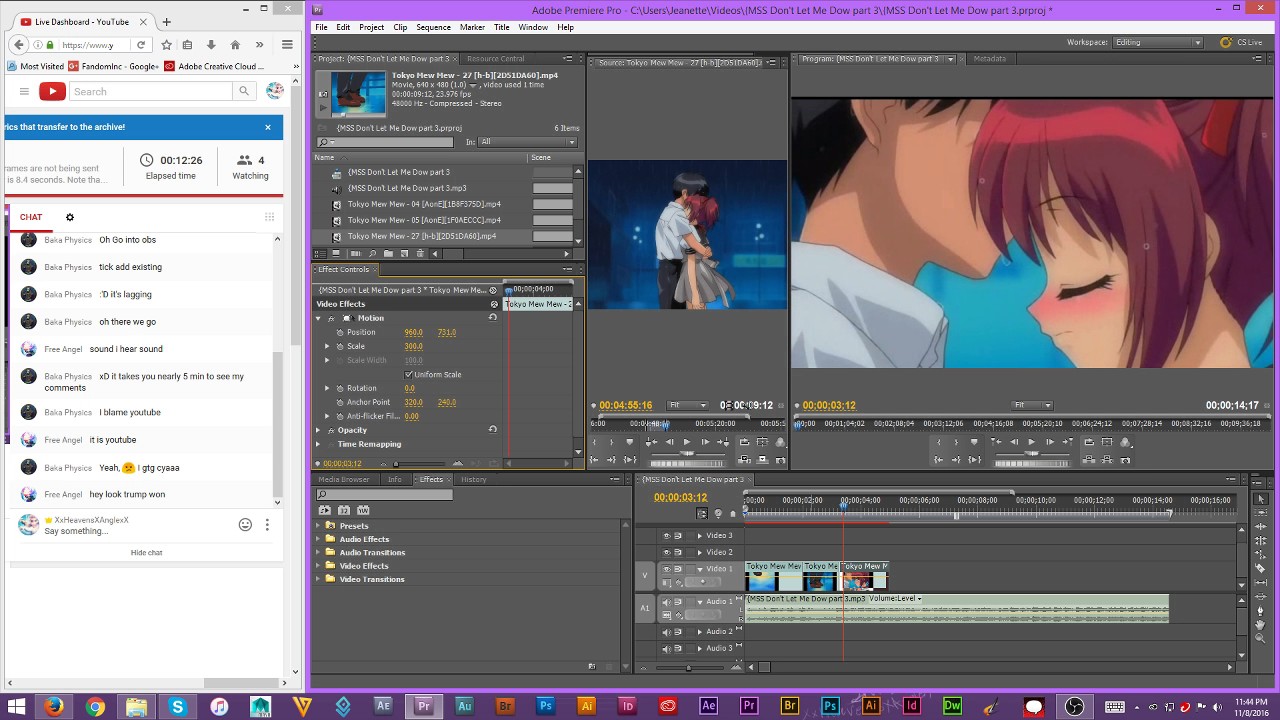Expand Video Transitions folder
This screenshot has width=1280, height=720.
pos(319,579)
